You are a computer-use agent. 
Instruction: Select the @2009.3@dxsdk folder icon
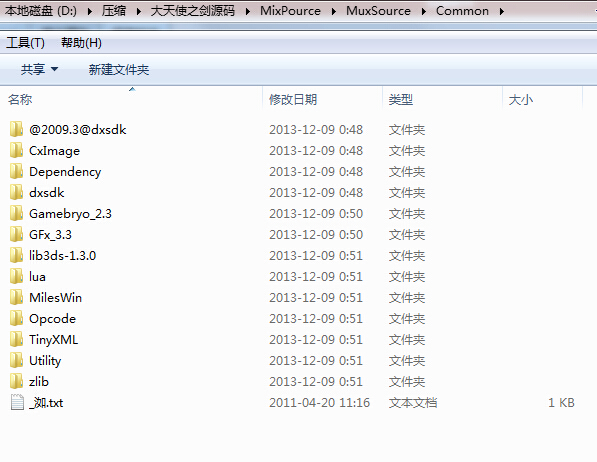16,129
